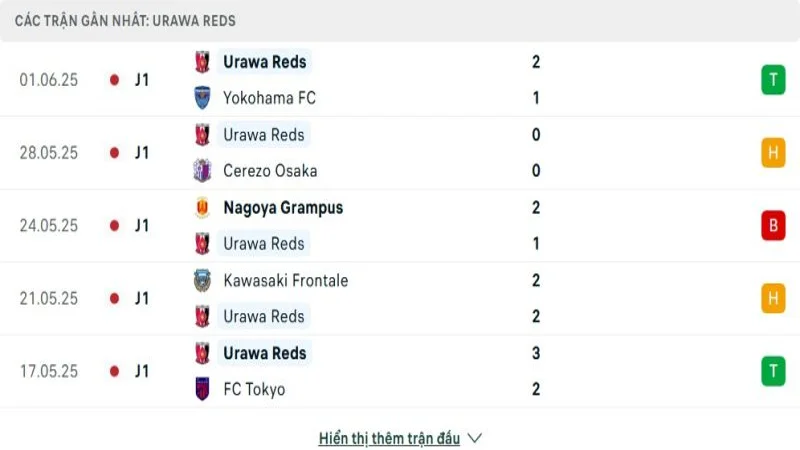The width and height of the screenshot is (800, 450).
Task: Open Kawasaki Frontale team name link
Action: pyautogui.click(x=286, y=281)
